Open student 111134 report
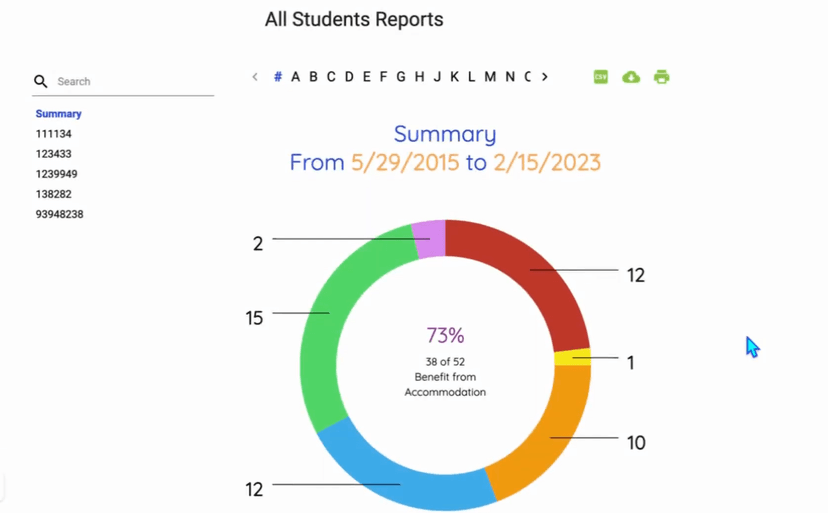 click(54, 134)
